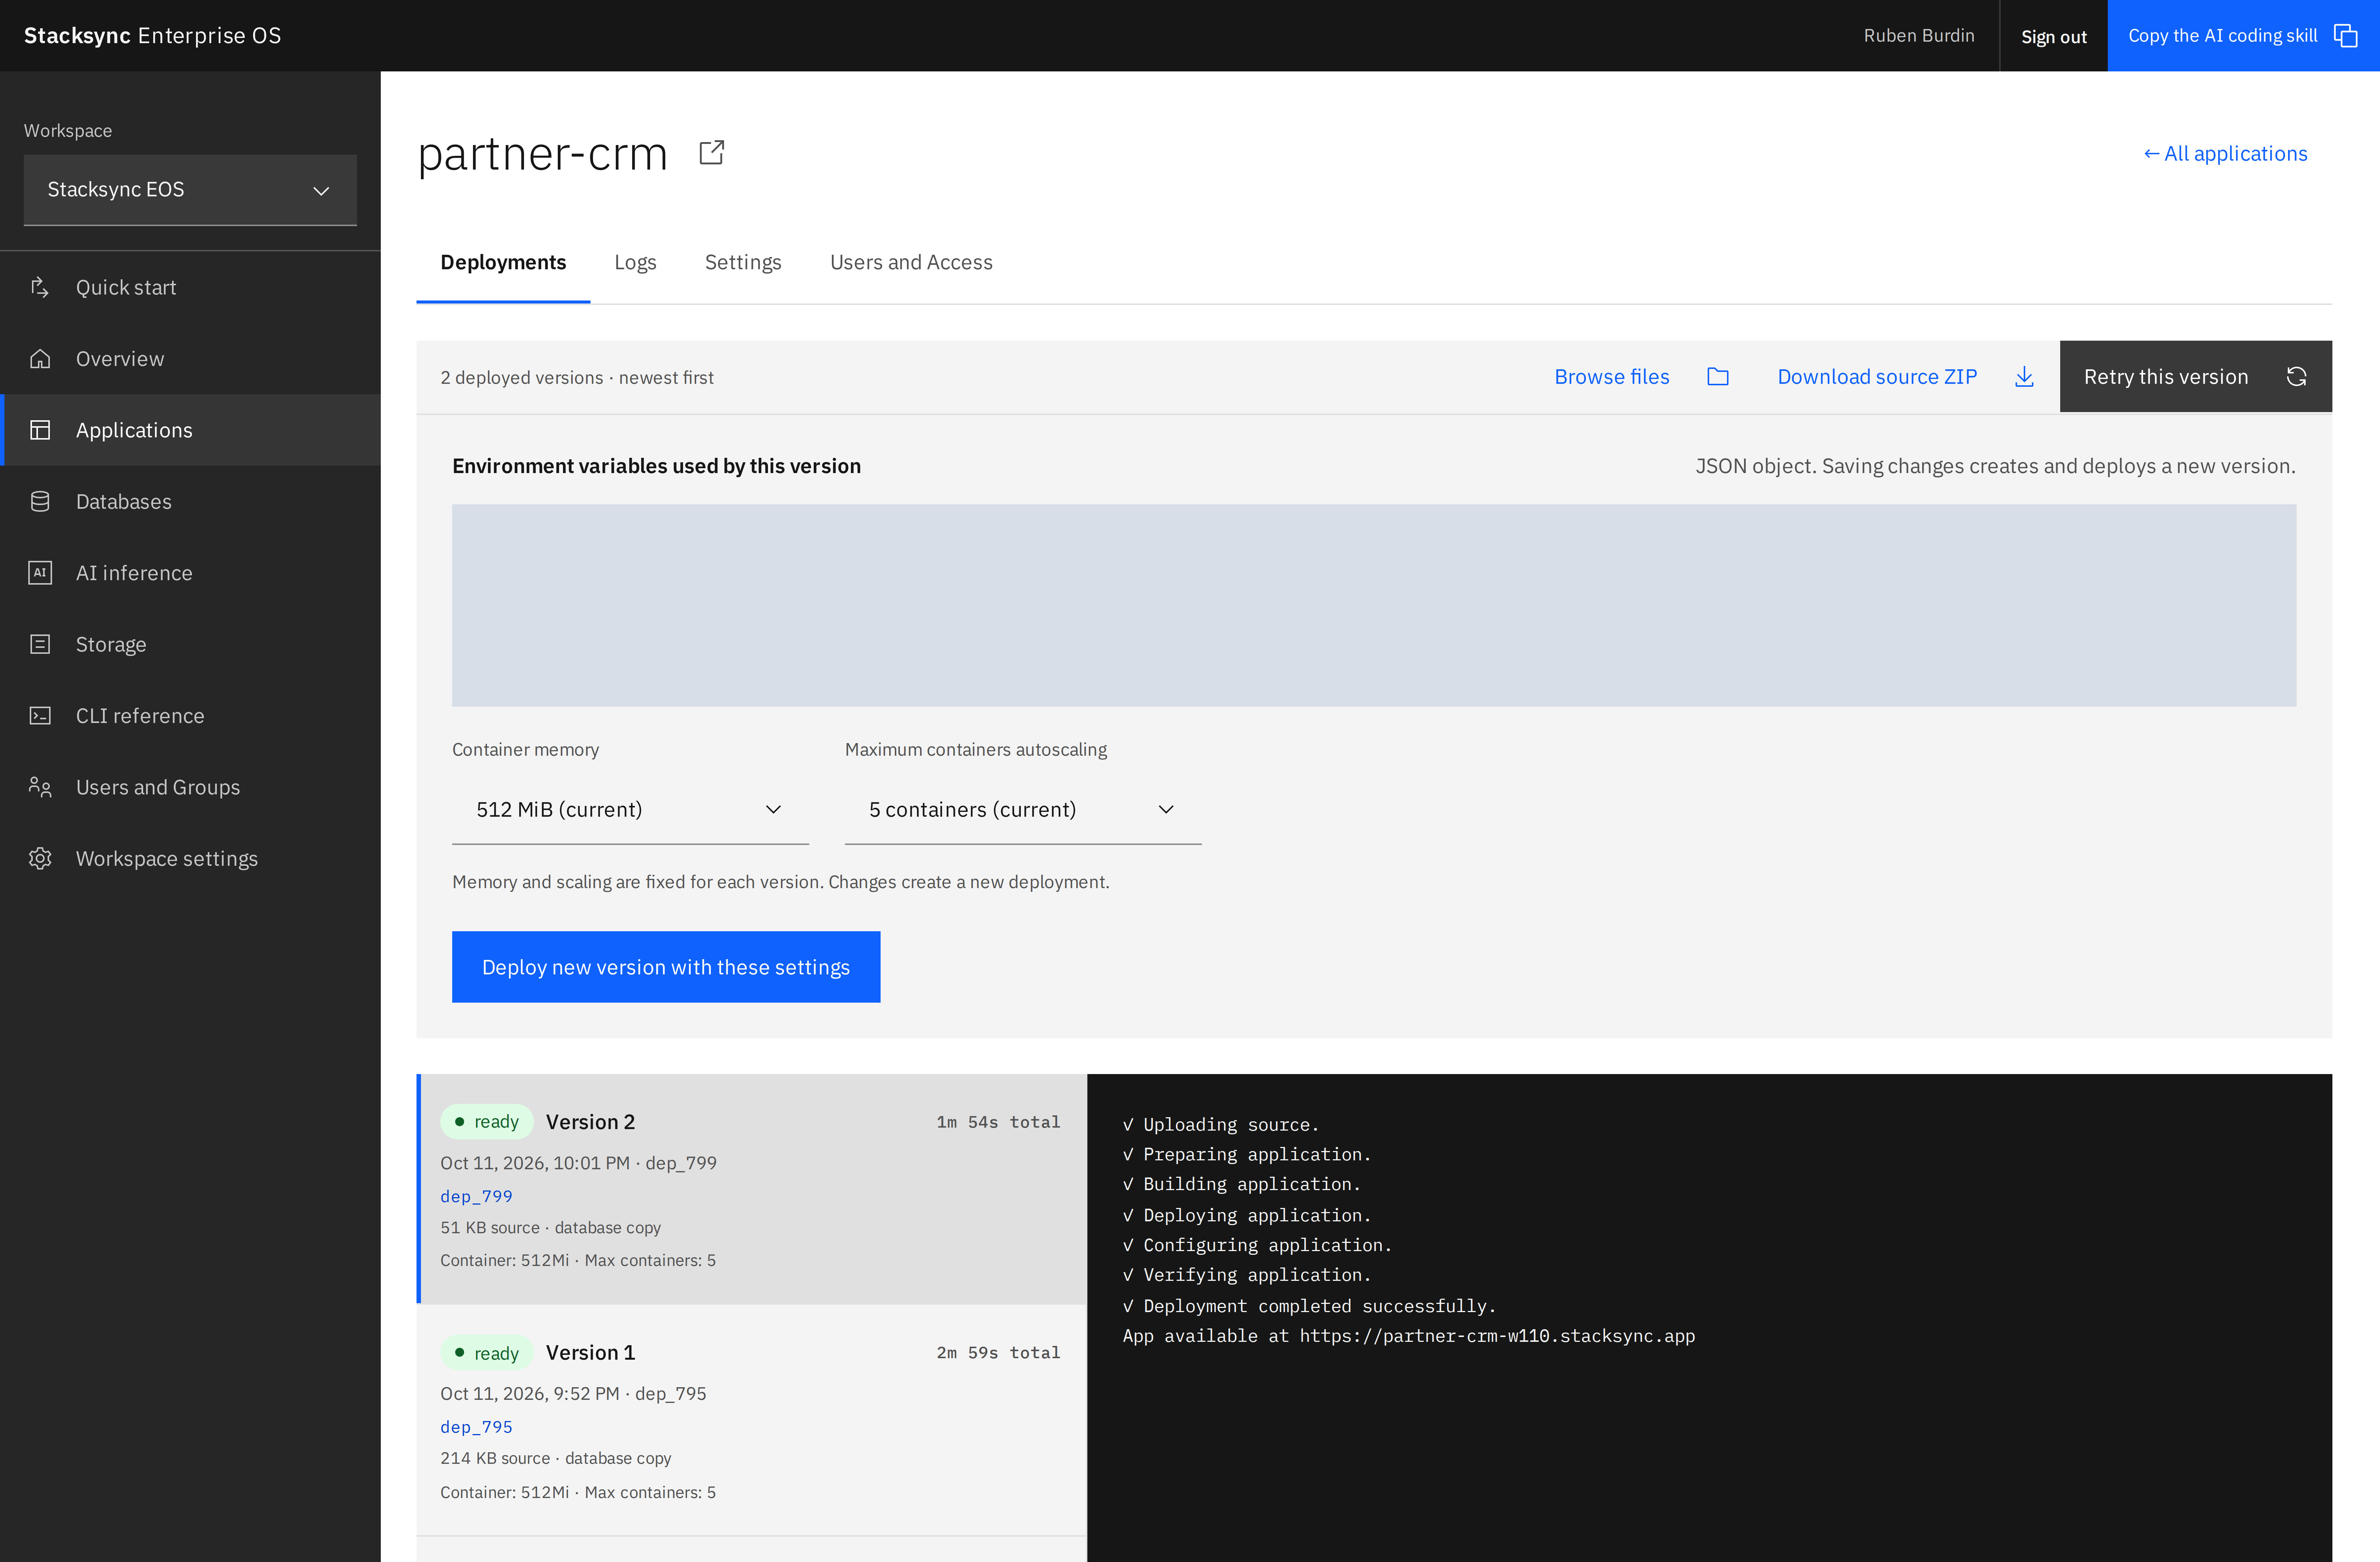Click the Stacksync Enterprise OS logo title

point(152,36)
